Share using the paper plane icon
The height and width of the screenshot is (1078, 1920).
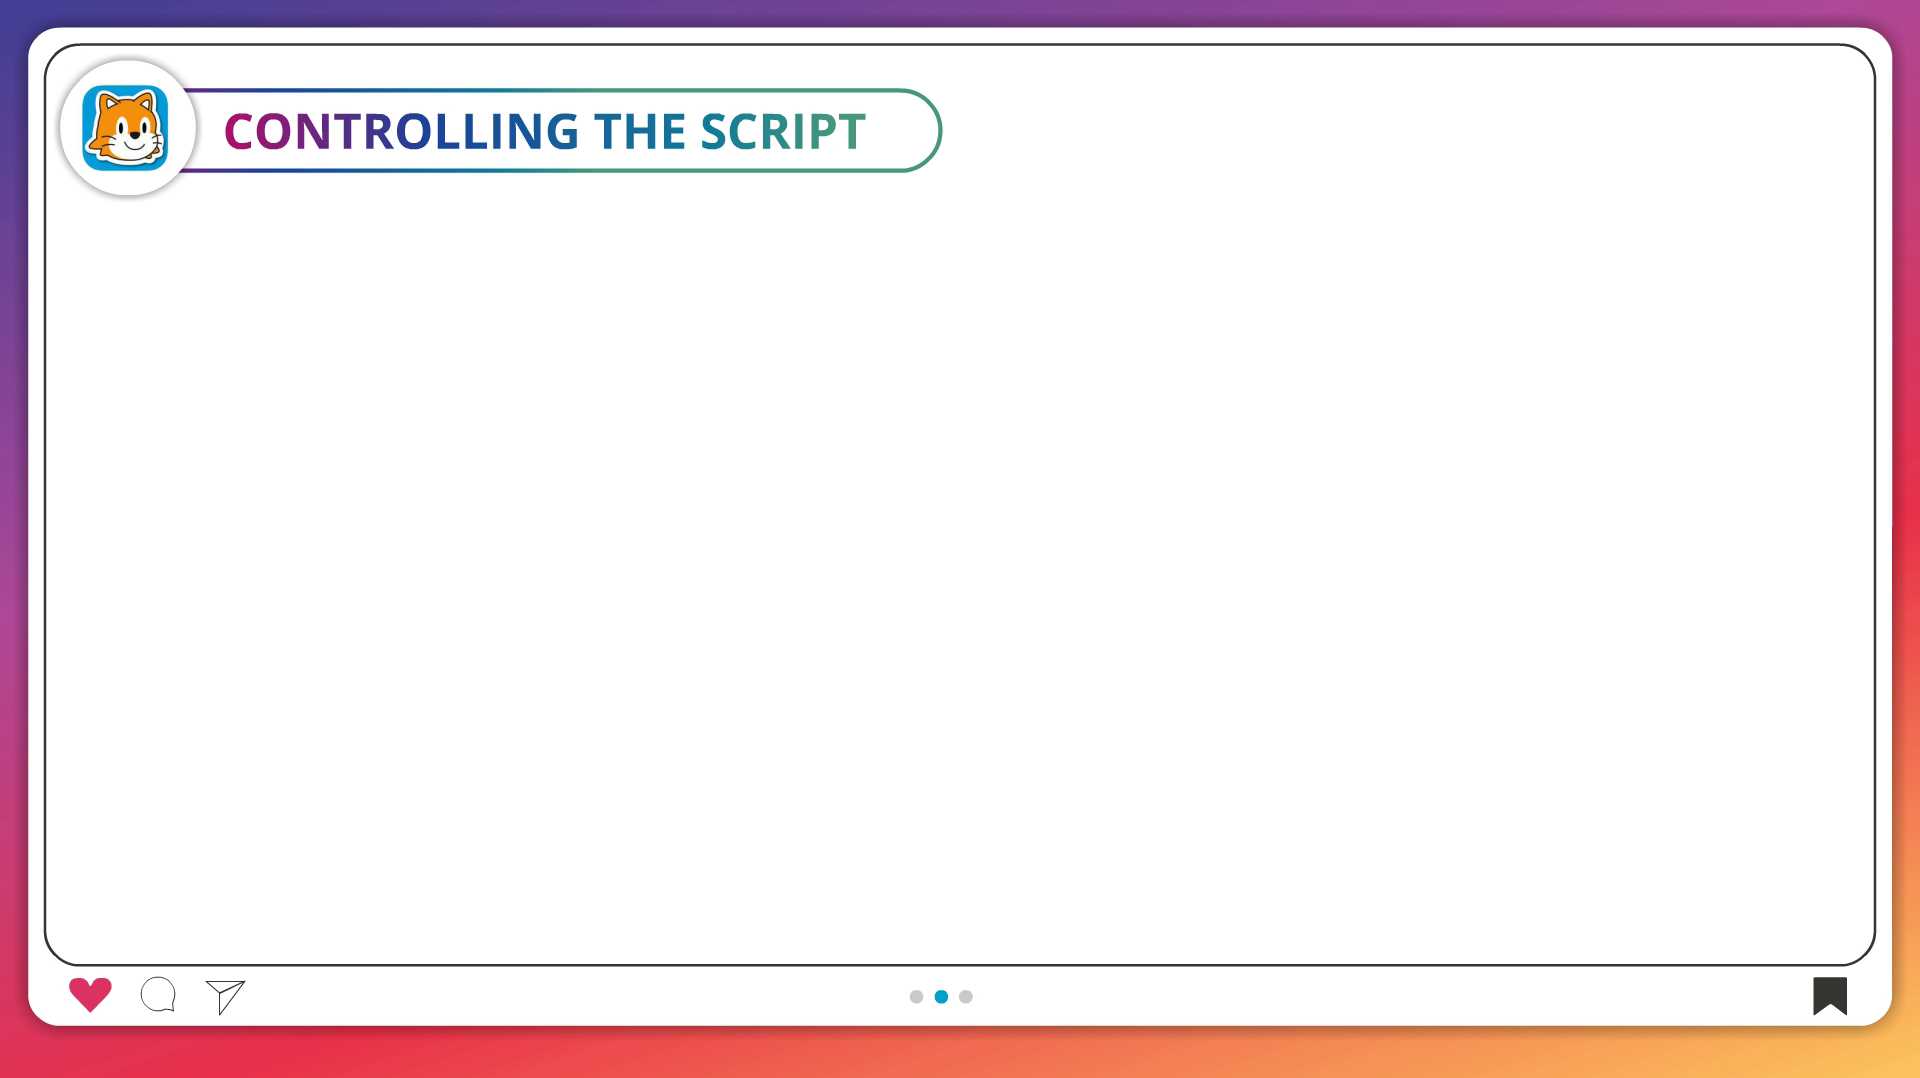[226, 996]
